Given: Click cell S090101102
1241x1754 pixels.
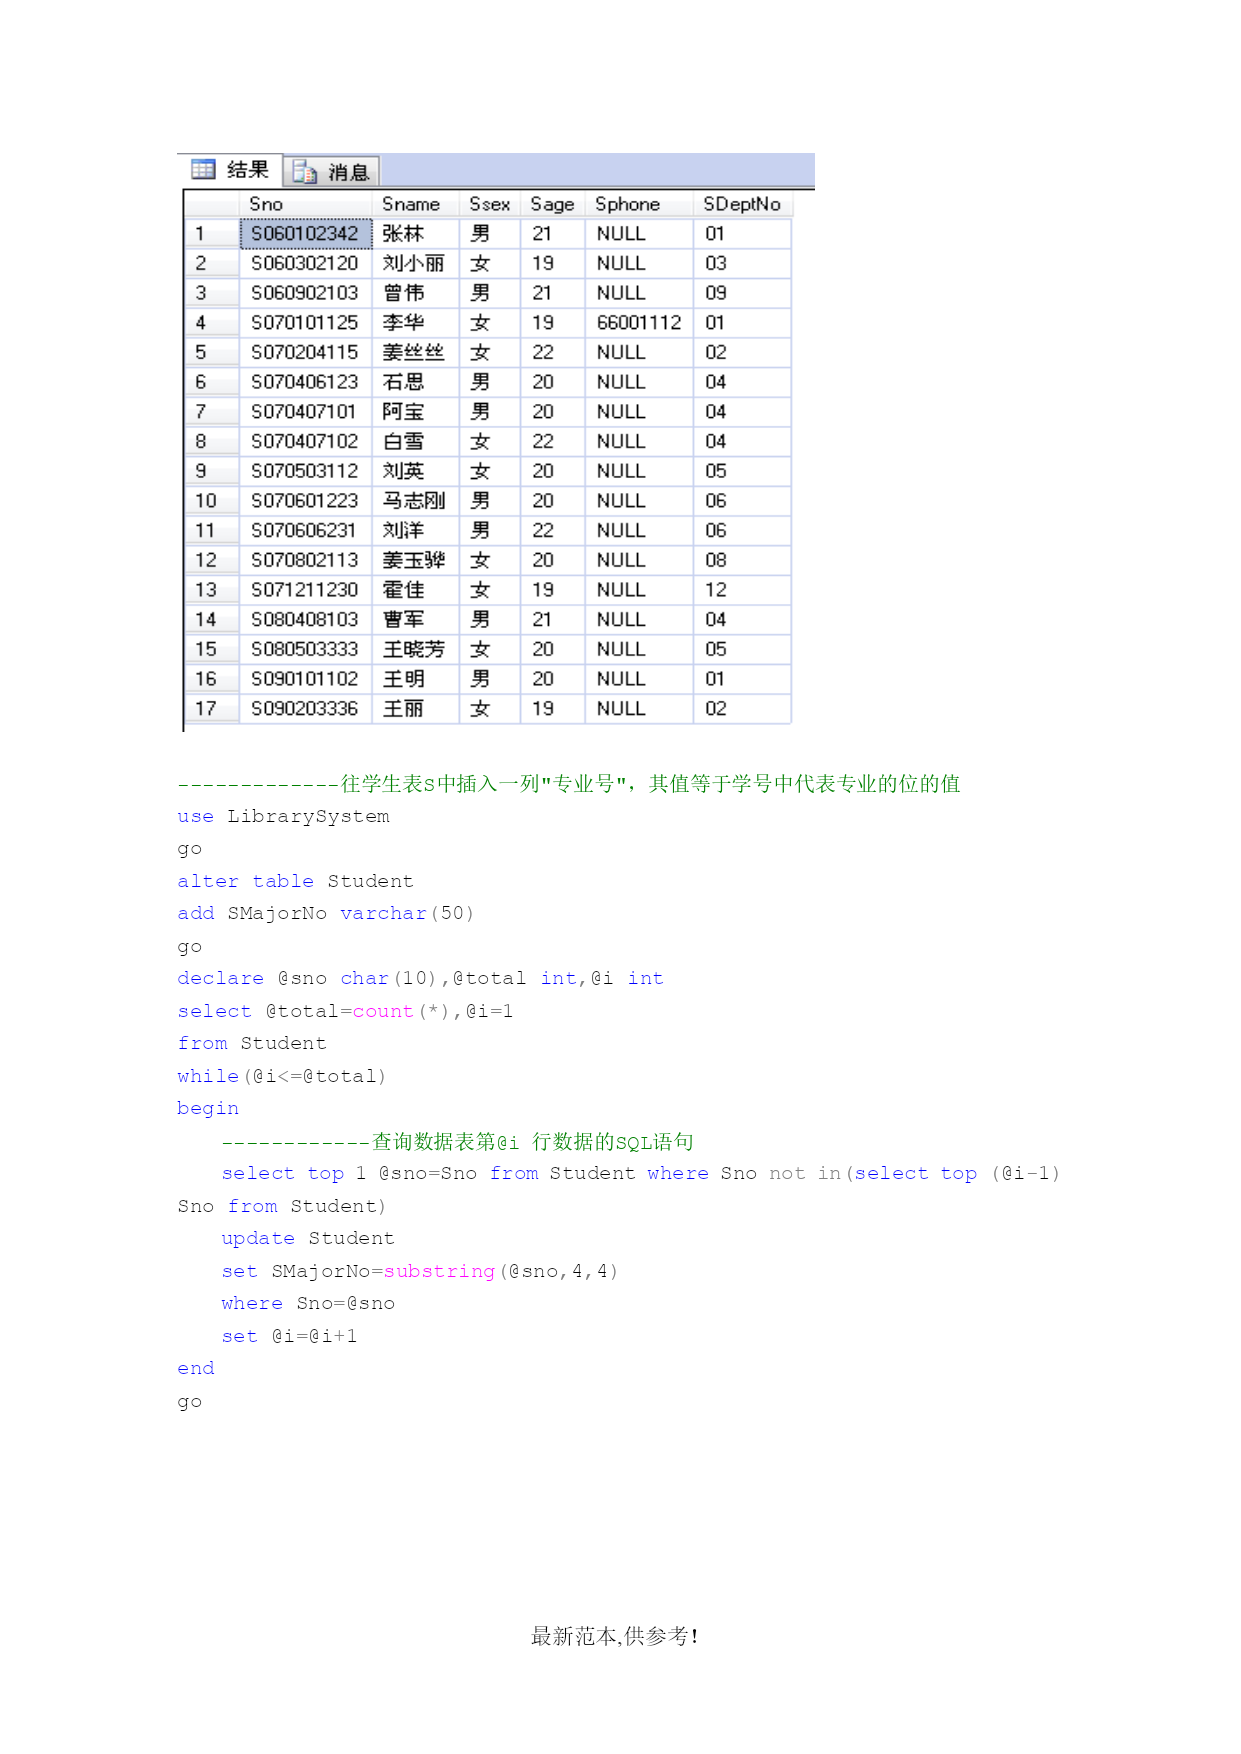Looking at the screenshot, I should pos(306,679).
